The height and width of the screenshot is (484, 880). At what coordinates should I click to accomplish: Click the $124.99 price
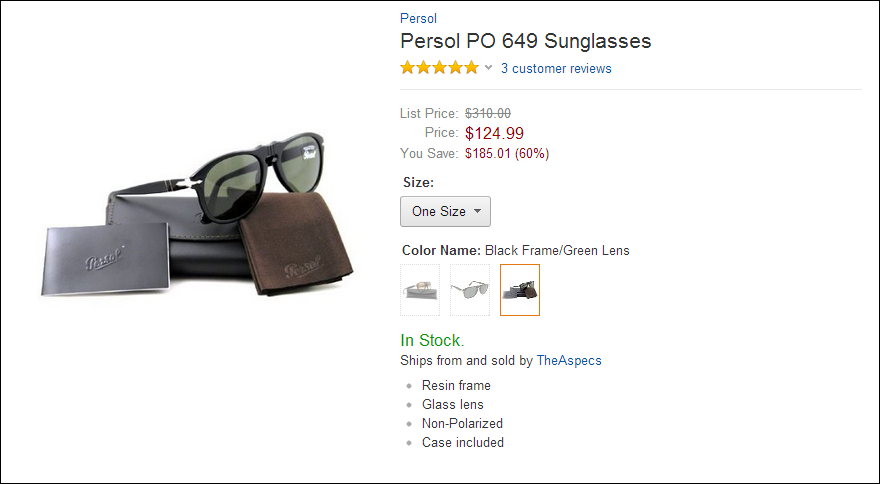pyautogui.click(x=494, y=133)
